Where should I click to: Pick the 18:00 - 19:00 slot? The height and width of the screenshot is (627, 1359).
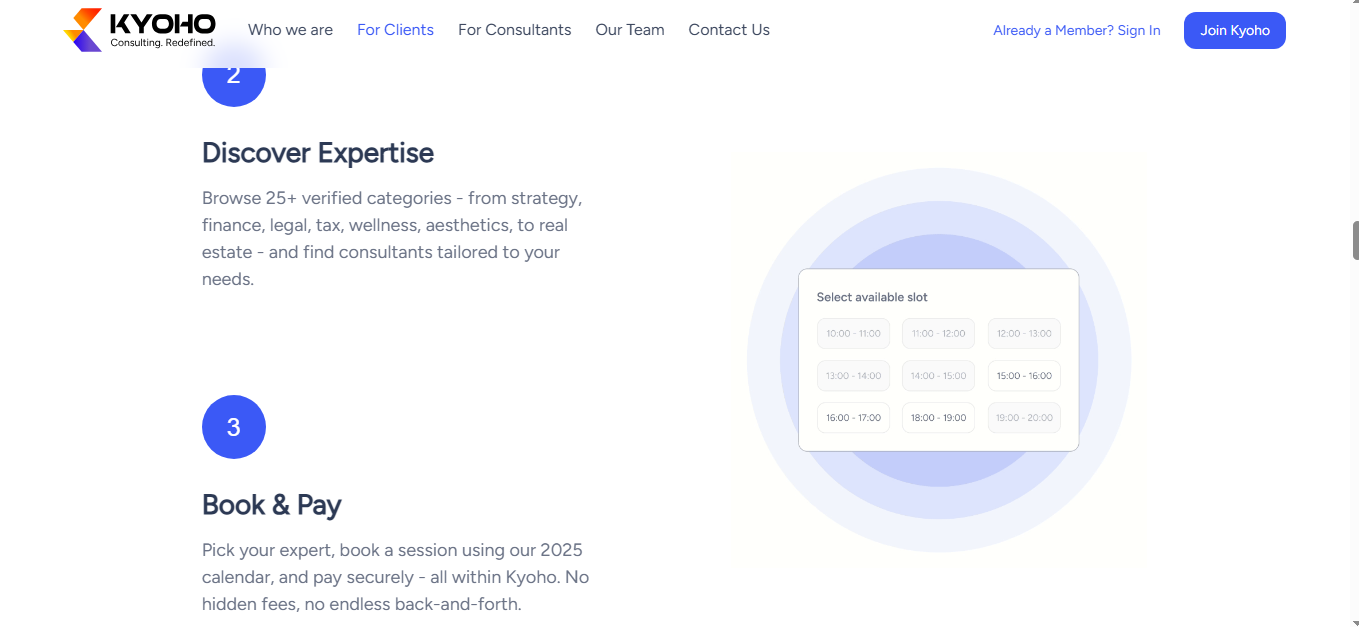coord(939,418)
